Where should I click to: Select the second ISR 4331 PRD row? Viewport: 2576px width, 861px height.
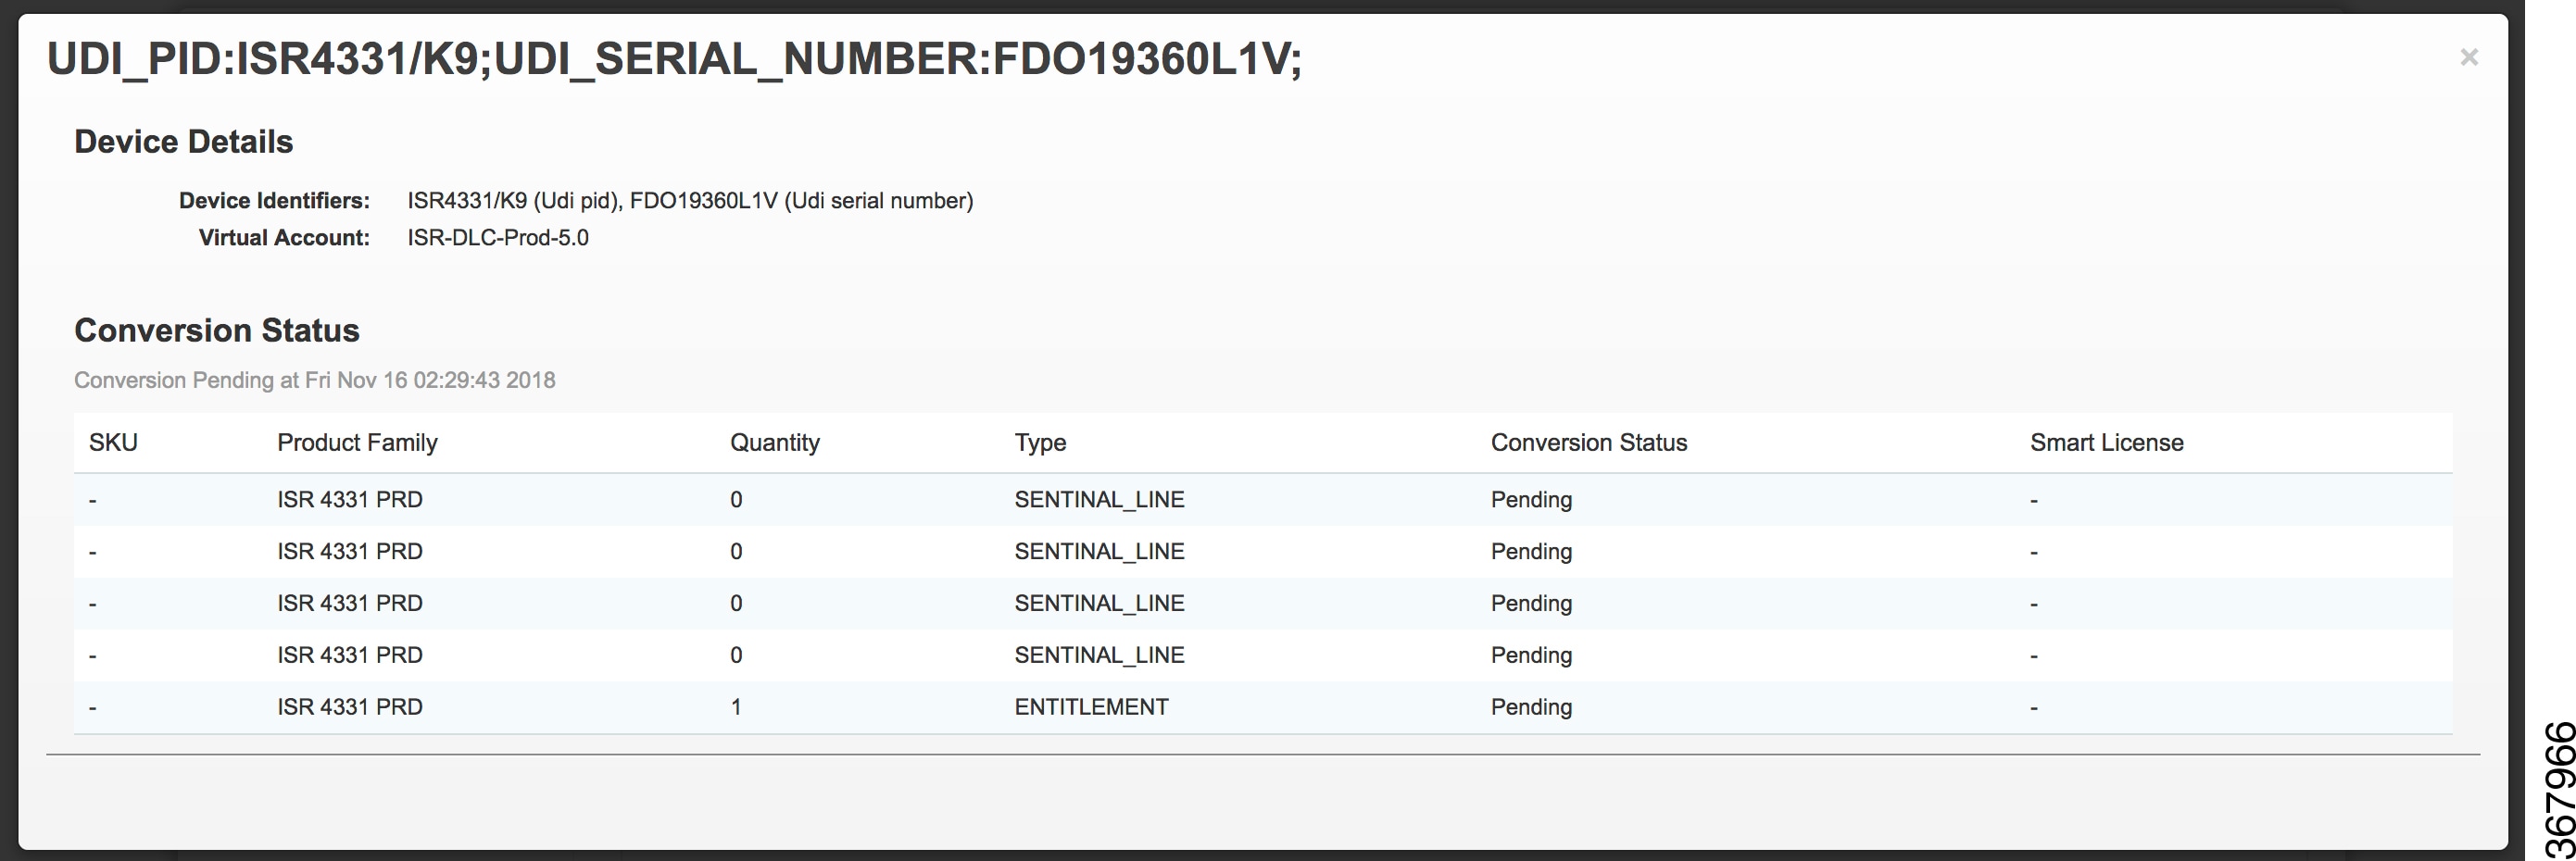[x=350, y=551]
